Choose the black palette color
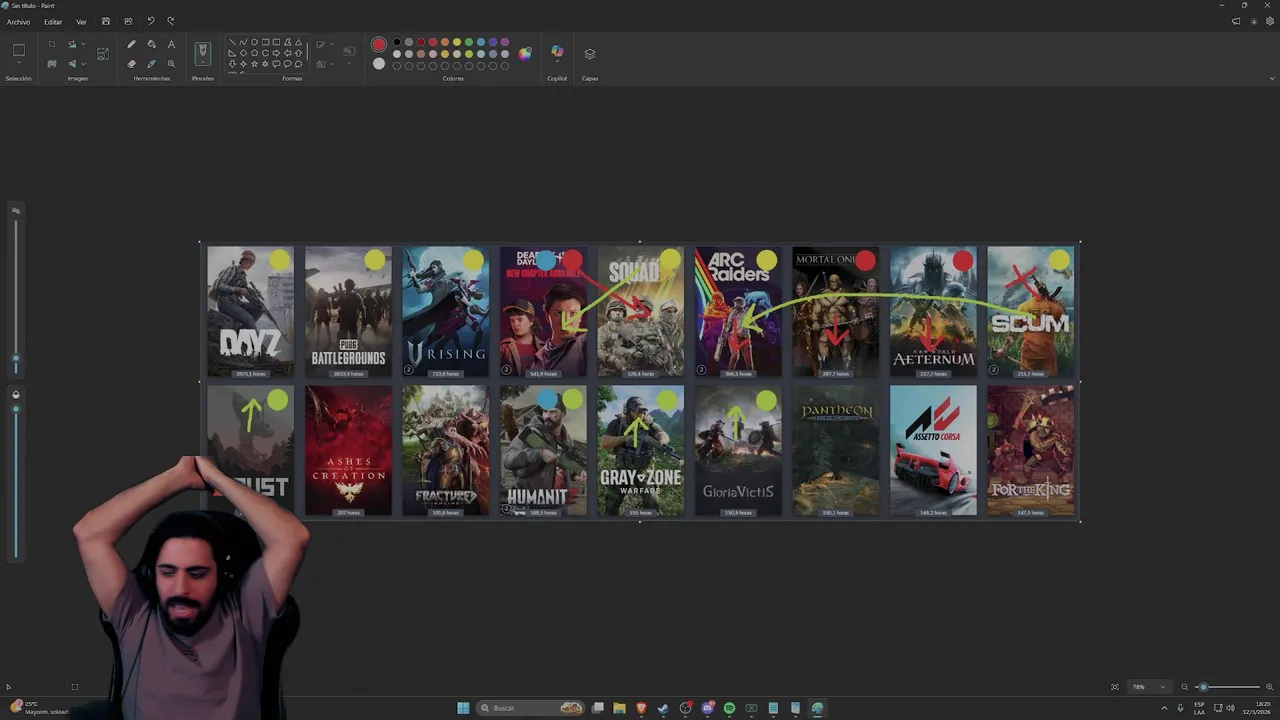This screenshot has height=720, width=1280. click(x=397, y=43)
